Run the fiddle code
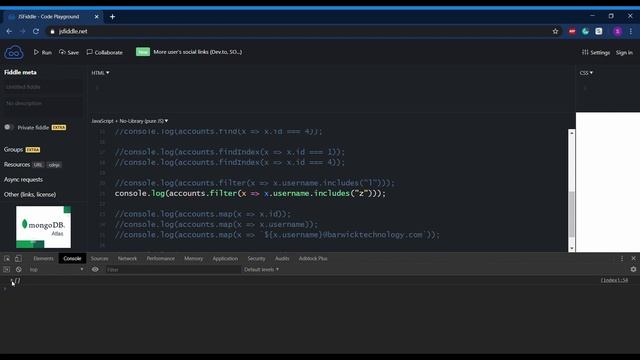Screen dimensions: 640x360 (x=43, y=52)
